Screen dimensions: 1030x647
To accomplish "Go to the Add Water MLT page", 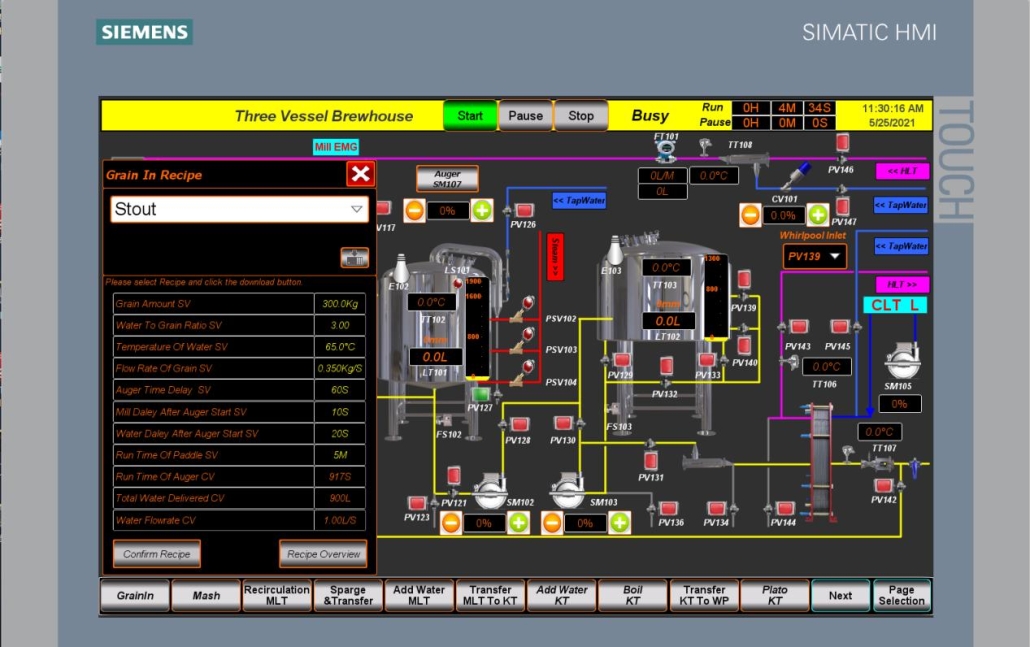I will click(419, 596).
